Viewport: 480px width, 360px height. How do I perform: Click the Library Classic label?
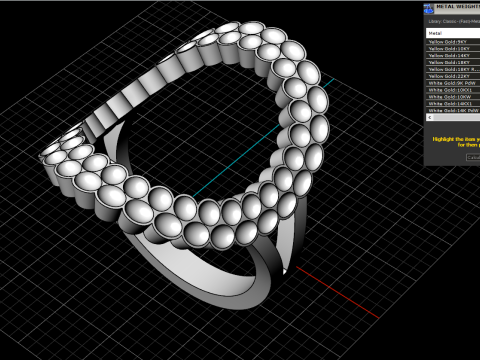click(x=454, y=21)
